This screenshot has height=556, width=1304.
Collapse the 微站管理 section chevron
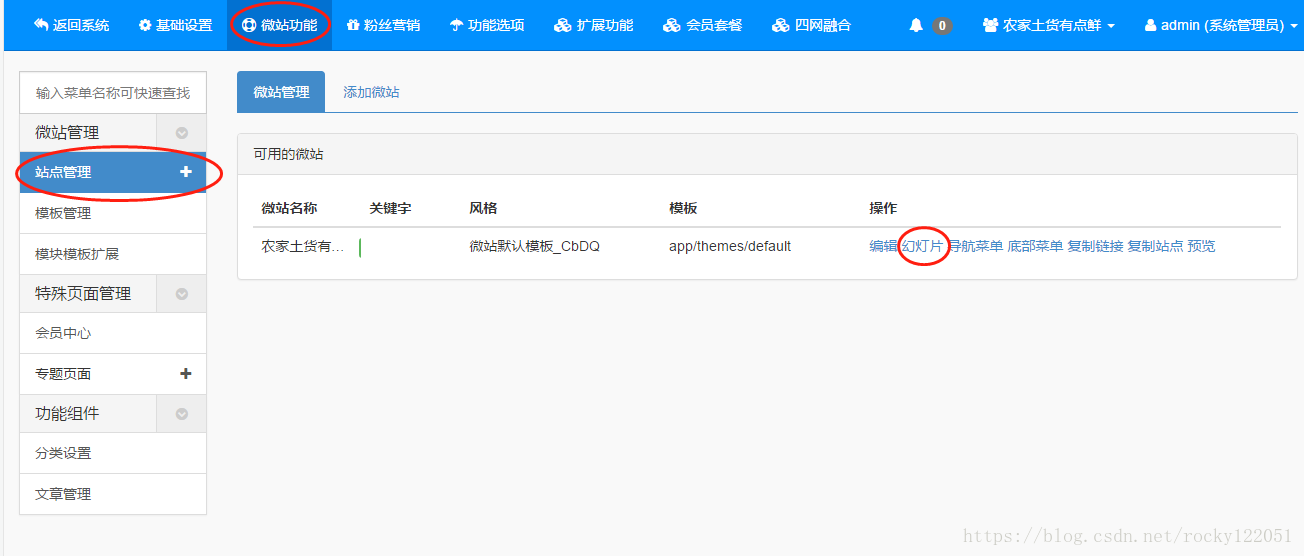(x=182, y=132)
